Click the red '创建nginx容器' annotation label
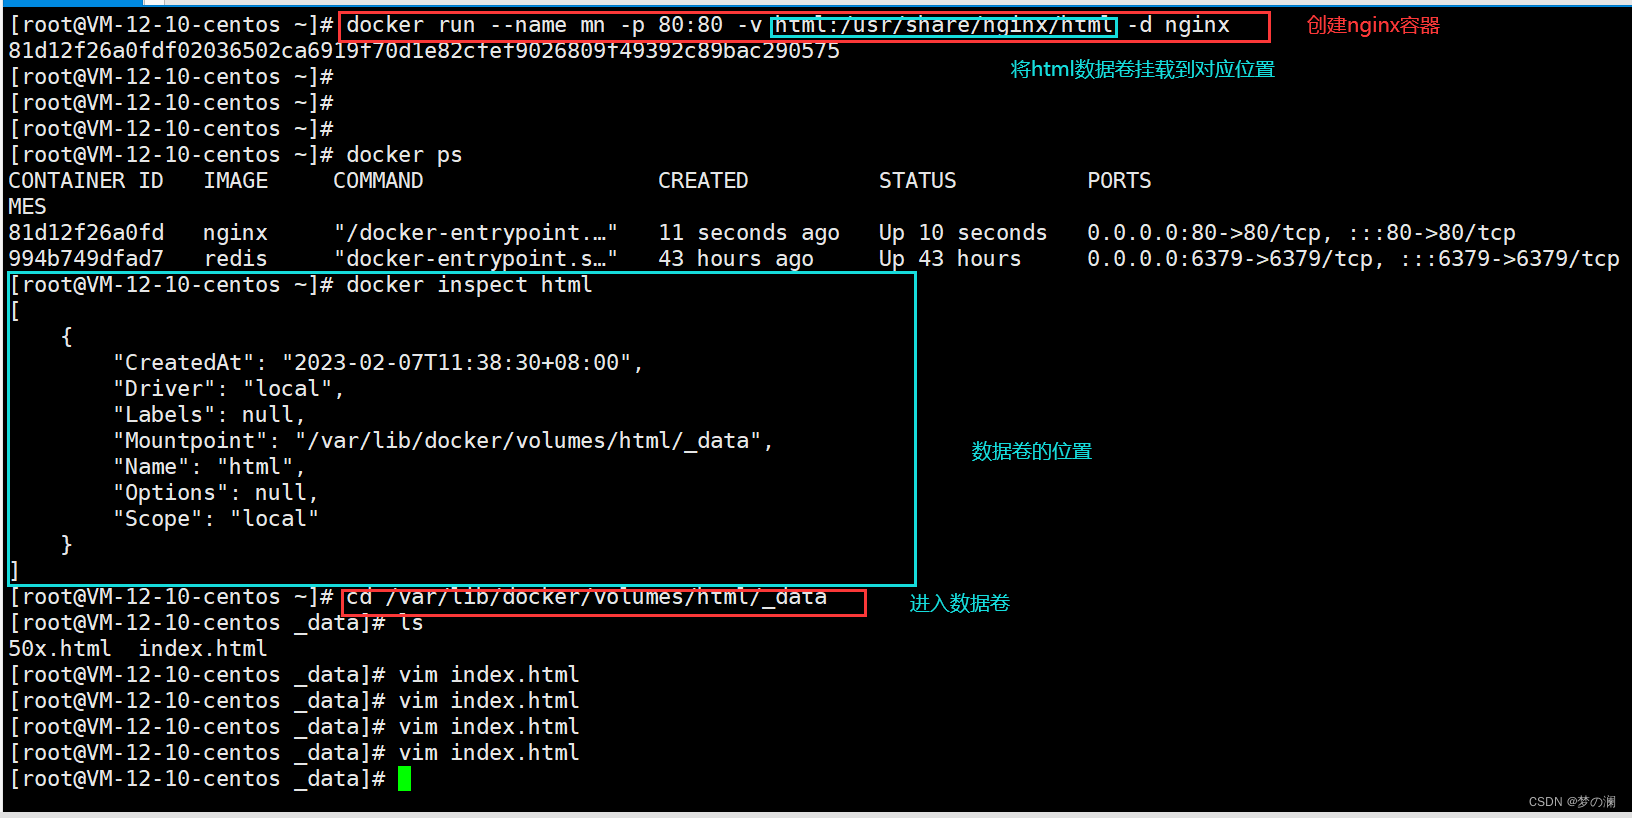The image size is (1632, 818). coord(1373,26)
